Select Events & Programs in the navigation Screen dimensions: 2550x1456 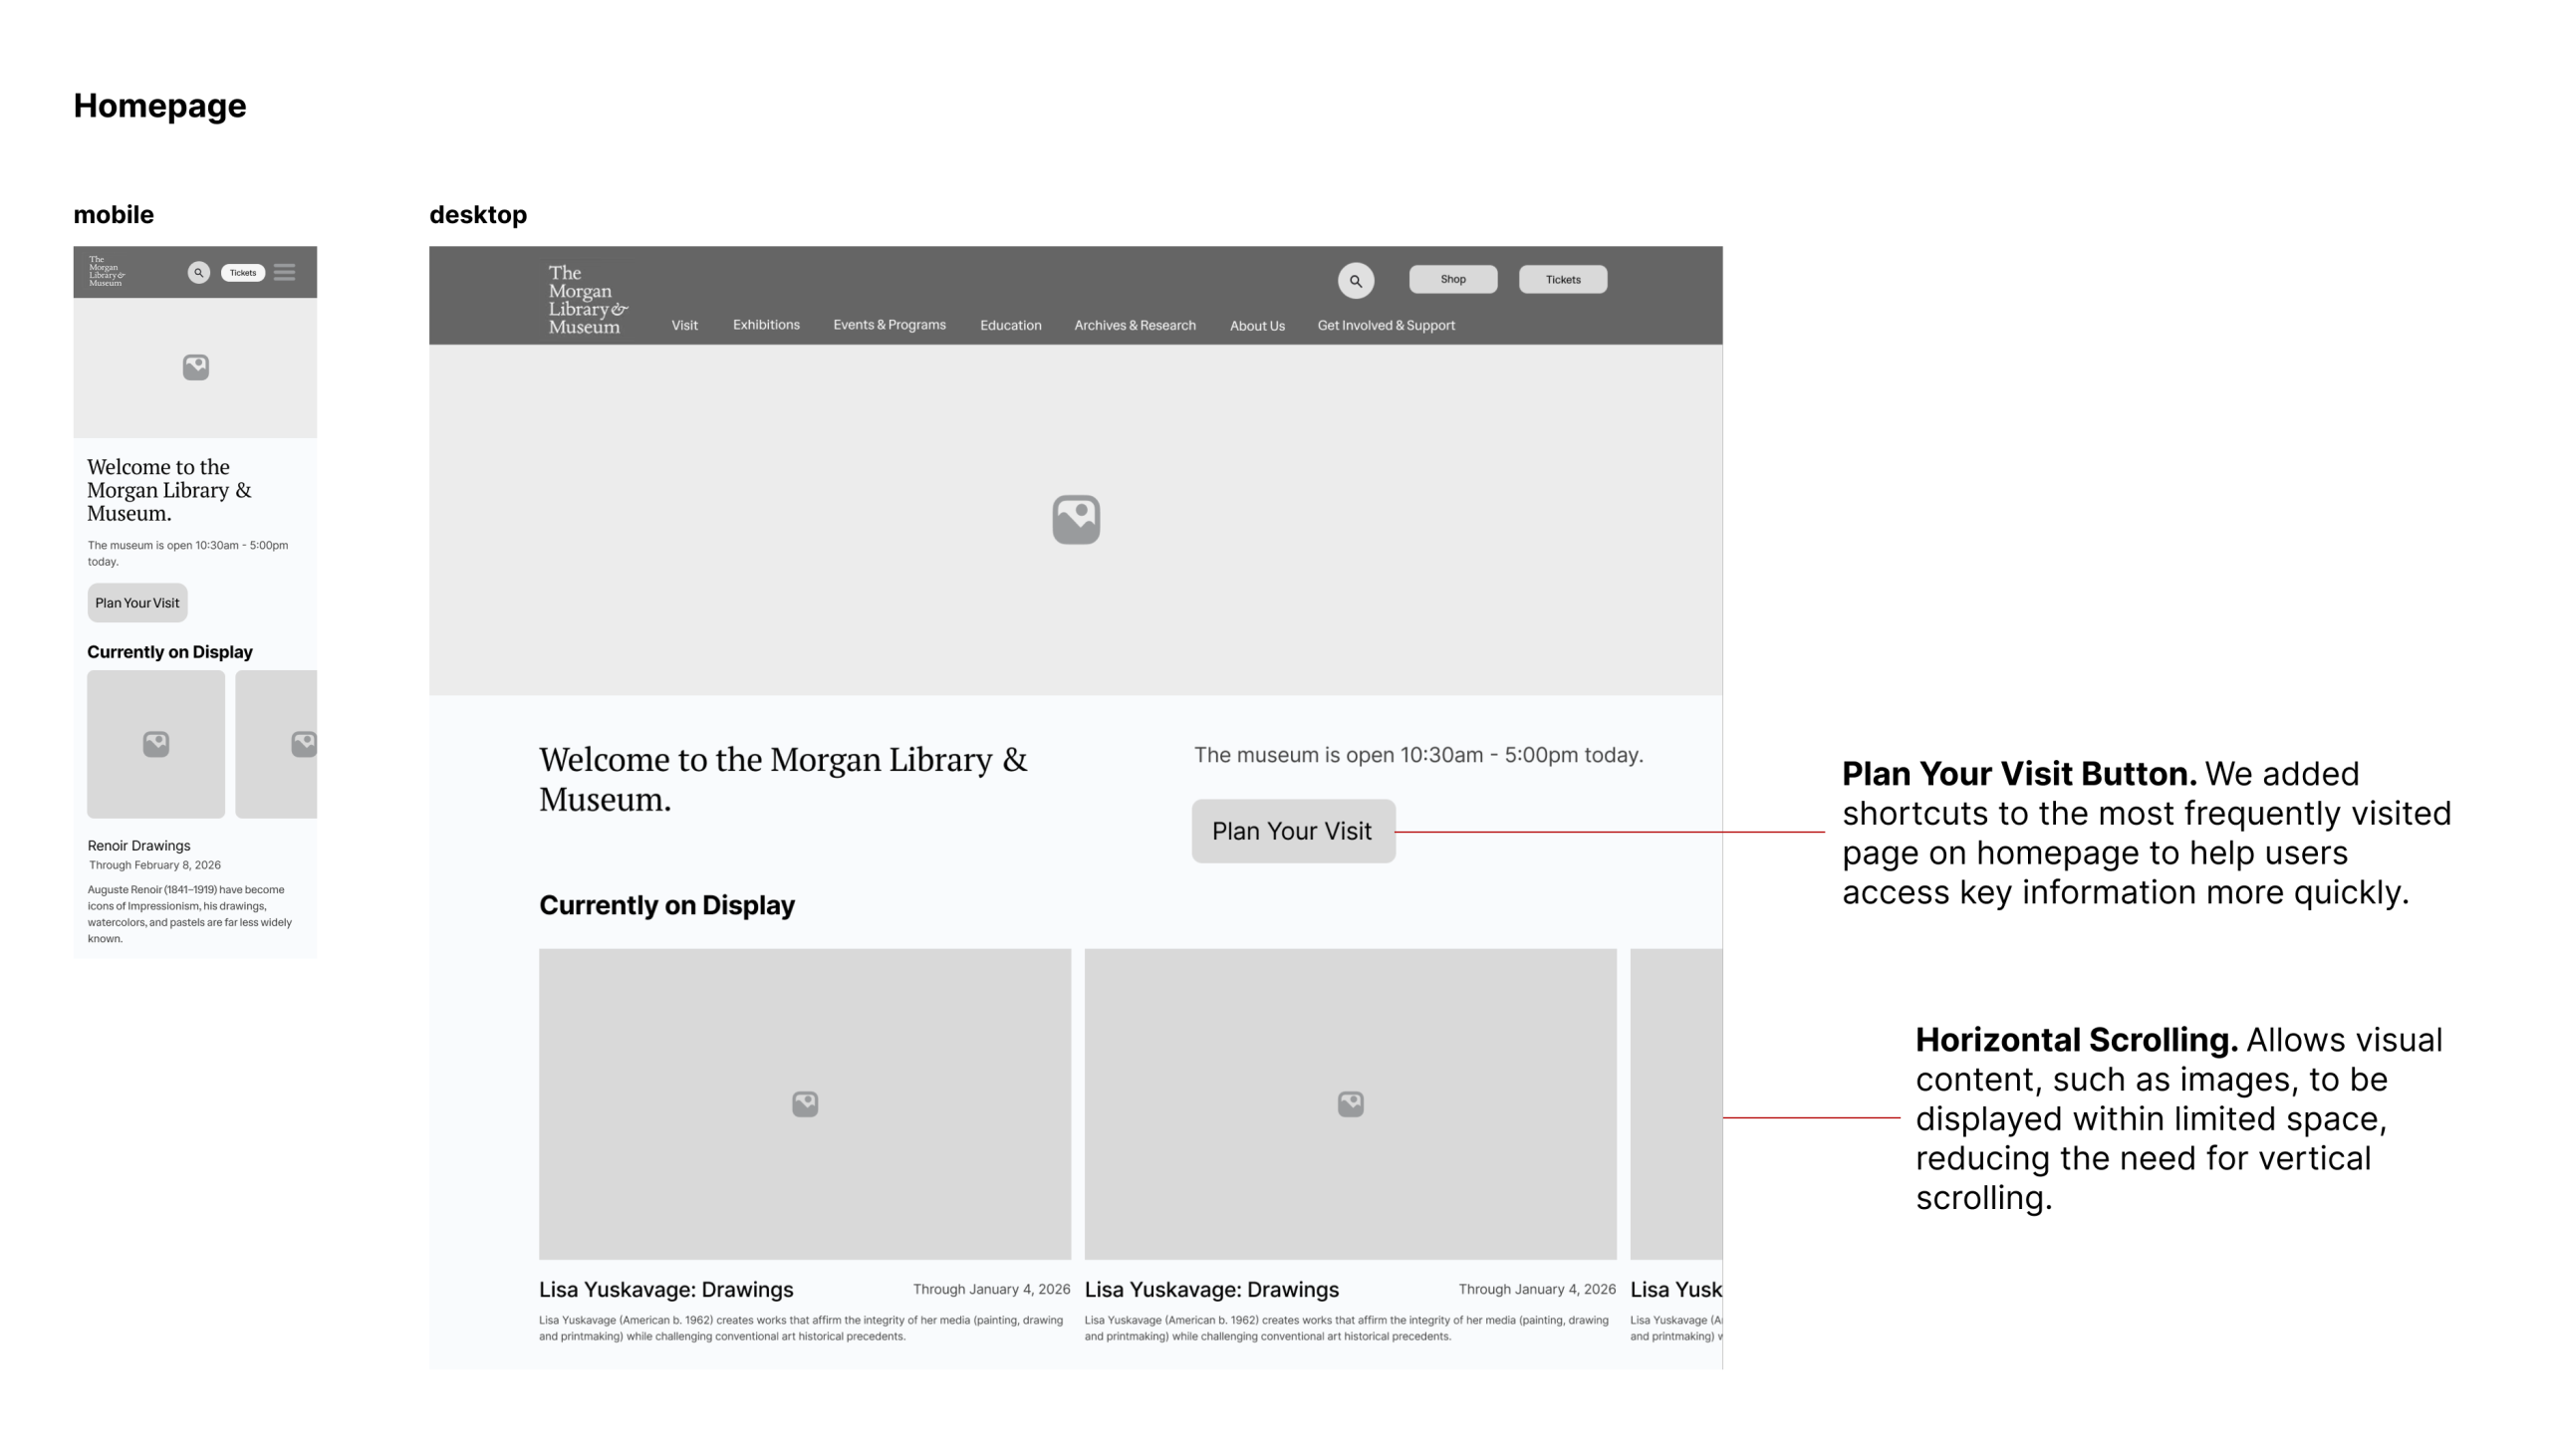point(888,325)
